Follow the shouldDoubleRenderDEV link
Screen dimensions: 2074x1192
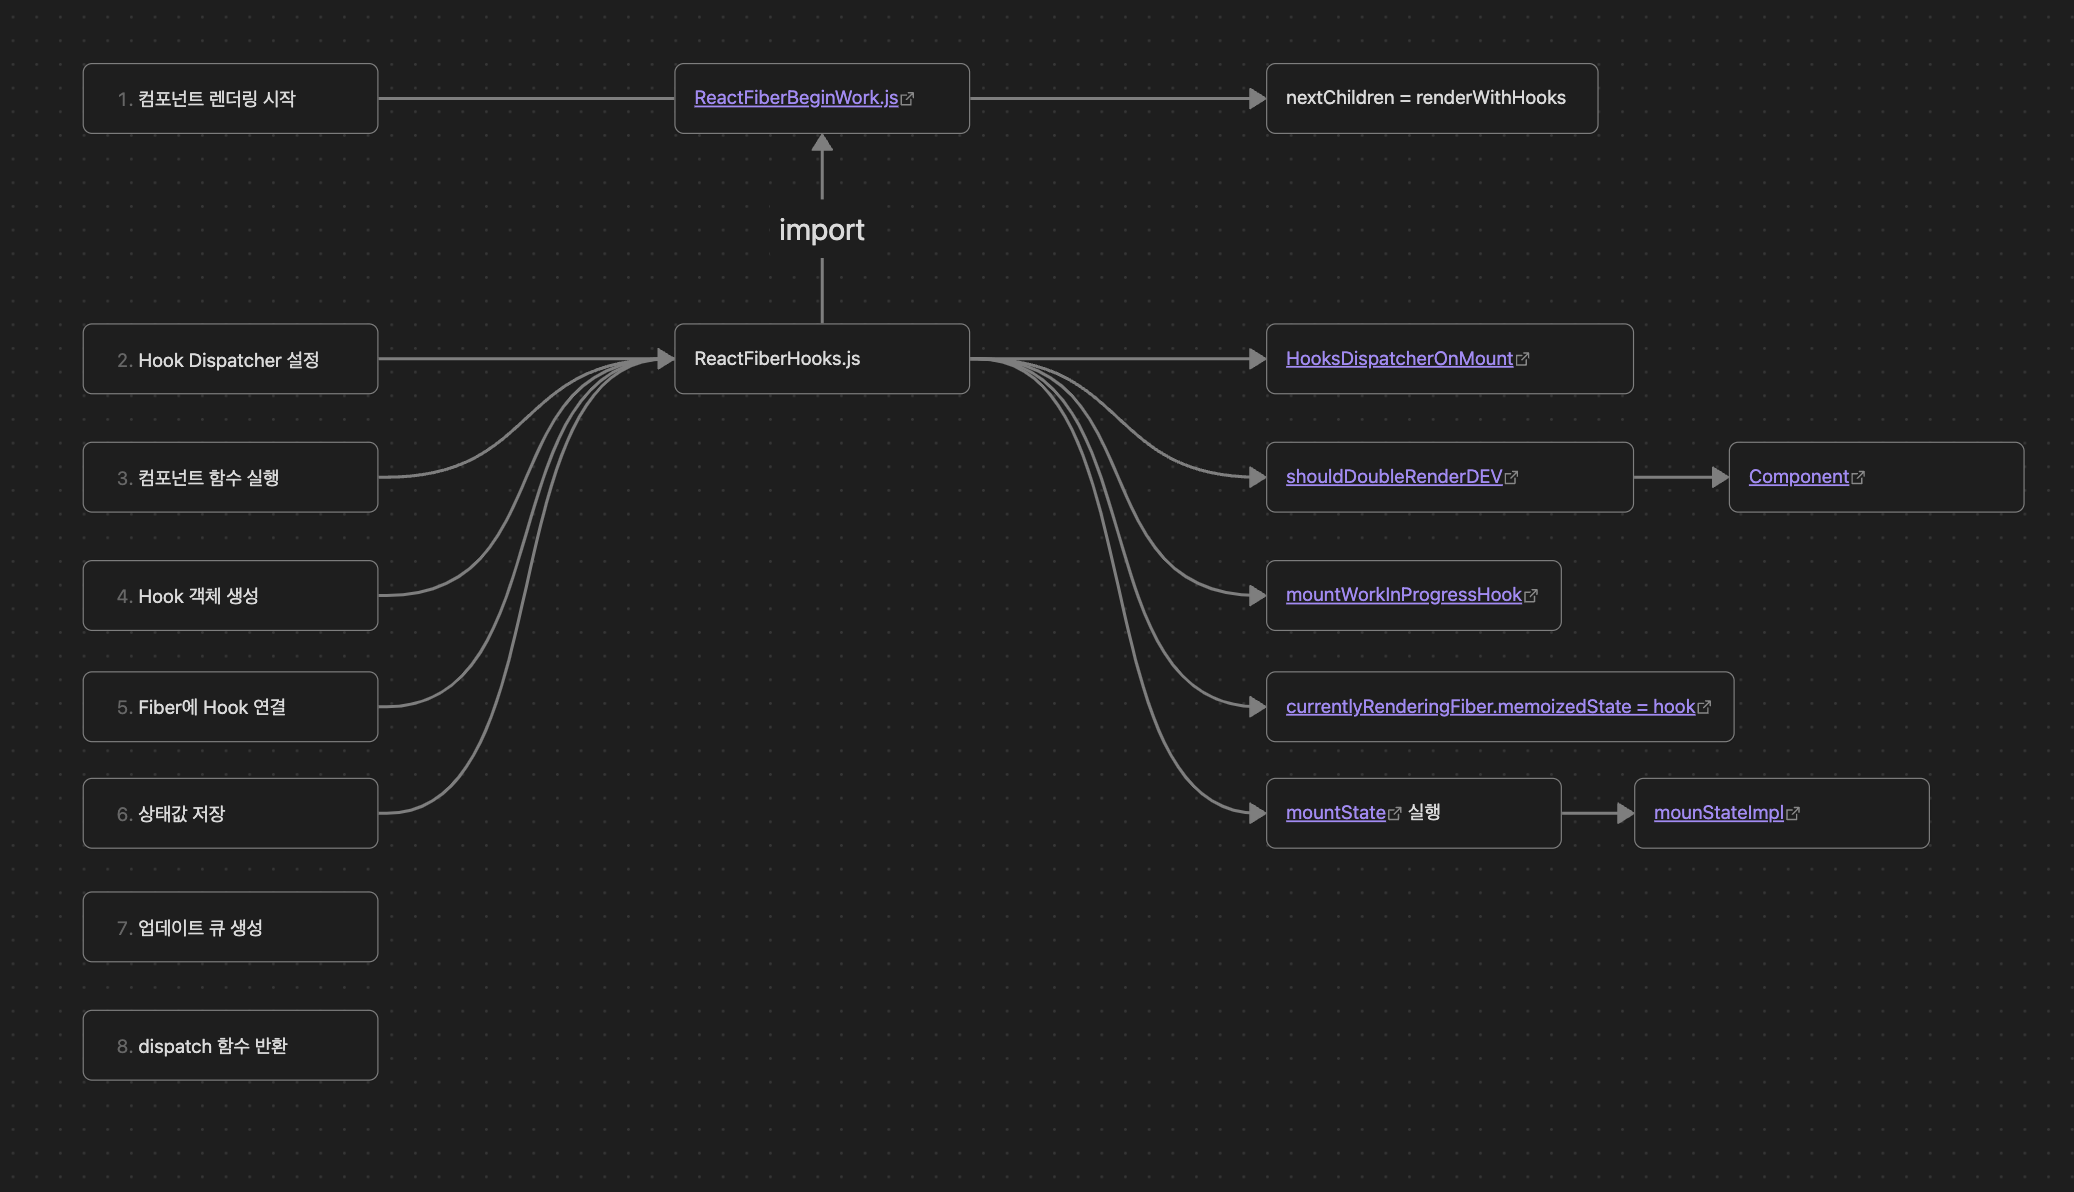[1394, 477]
